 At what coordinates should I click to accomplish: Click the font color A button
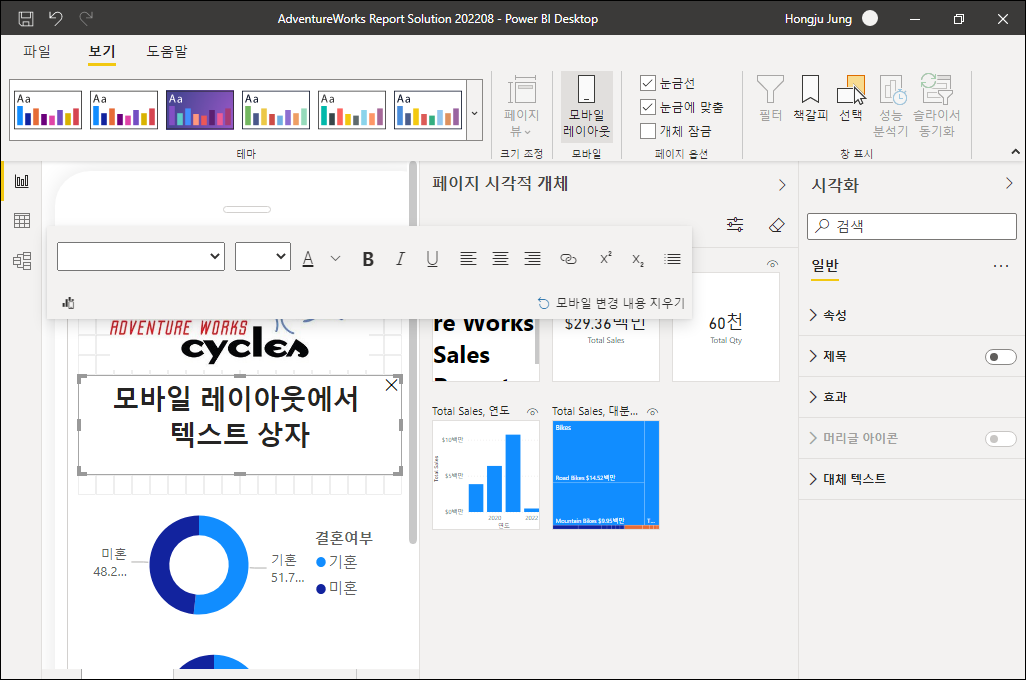(x=308, y=259)
